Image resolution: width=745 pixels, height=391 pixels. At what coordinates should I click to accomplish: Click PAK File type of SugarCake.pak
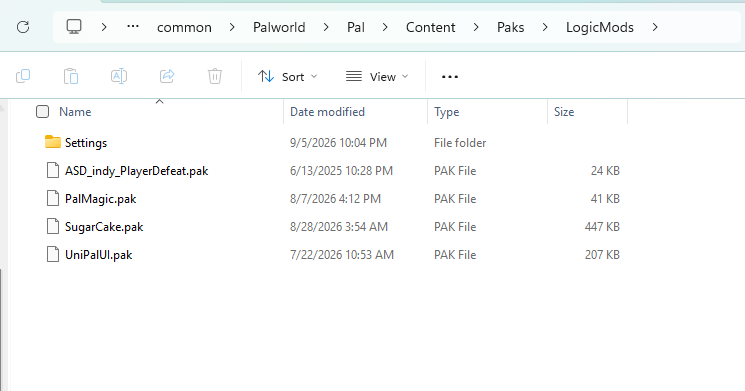pos(455,227)
